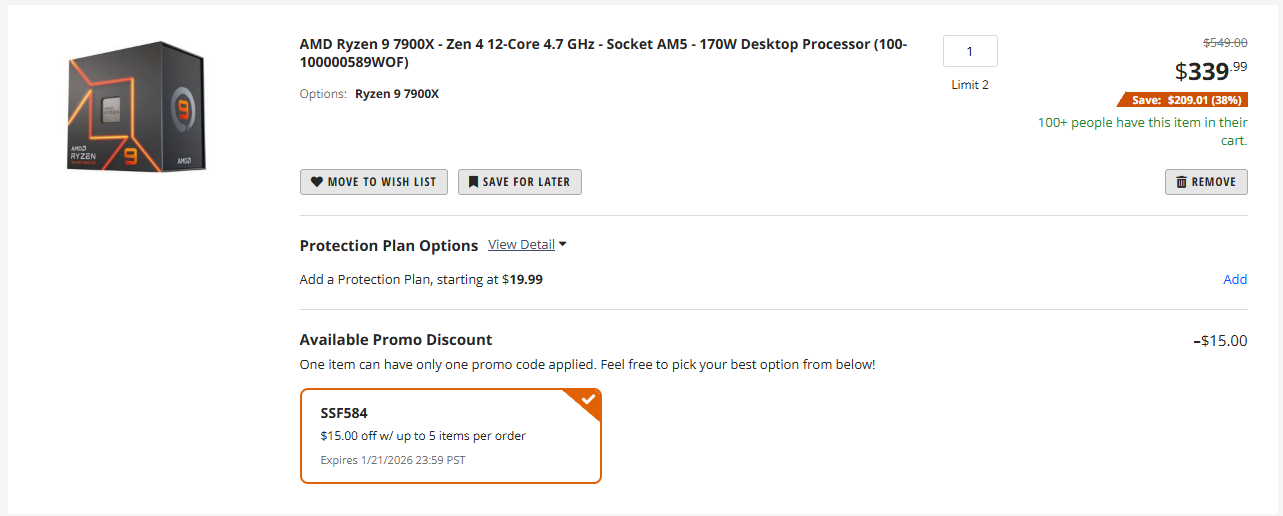The width and height of the screenshot is (1283, 516).
Task: Open the AMD Ryzen 9 box product image
Action: click(136, 106)
